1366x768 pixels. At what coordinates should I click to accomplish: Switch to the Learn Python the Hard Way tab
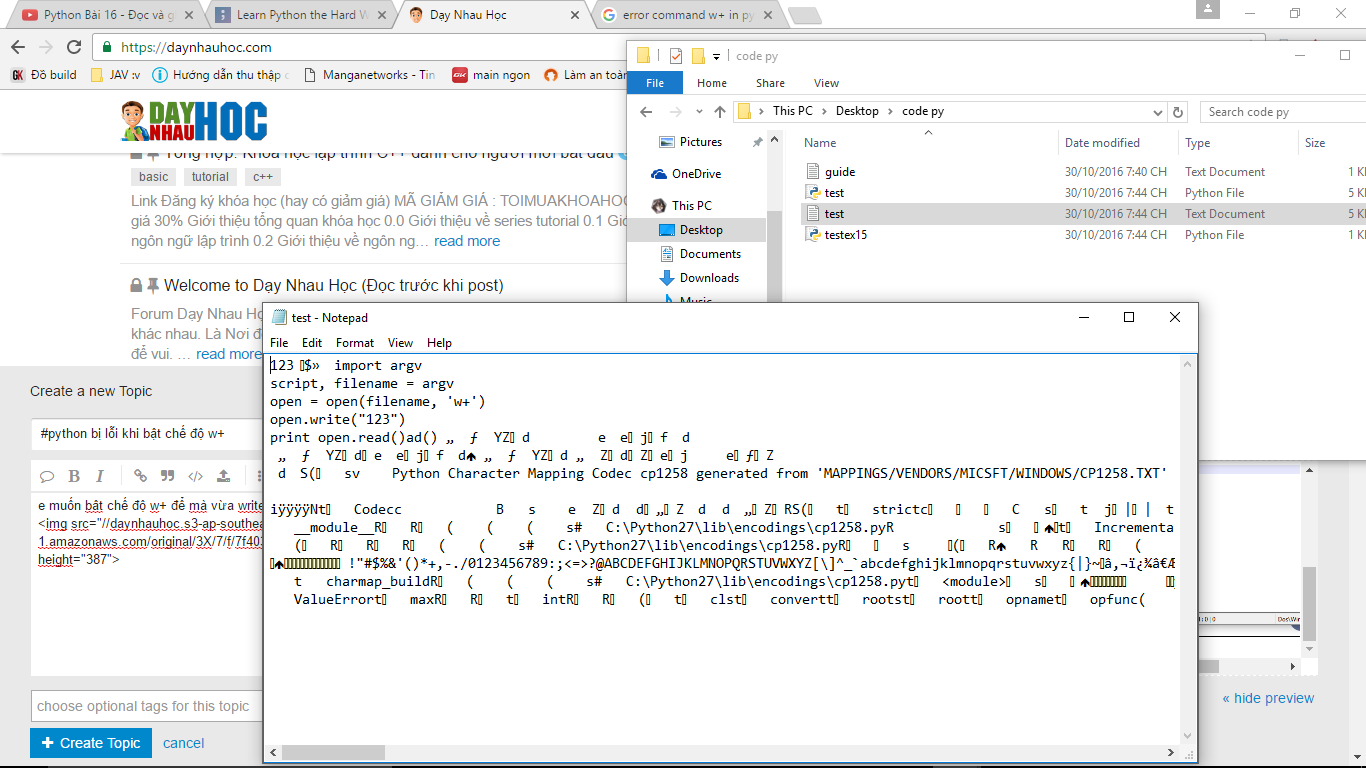(x=300, y=15)
